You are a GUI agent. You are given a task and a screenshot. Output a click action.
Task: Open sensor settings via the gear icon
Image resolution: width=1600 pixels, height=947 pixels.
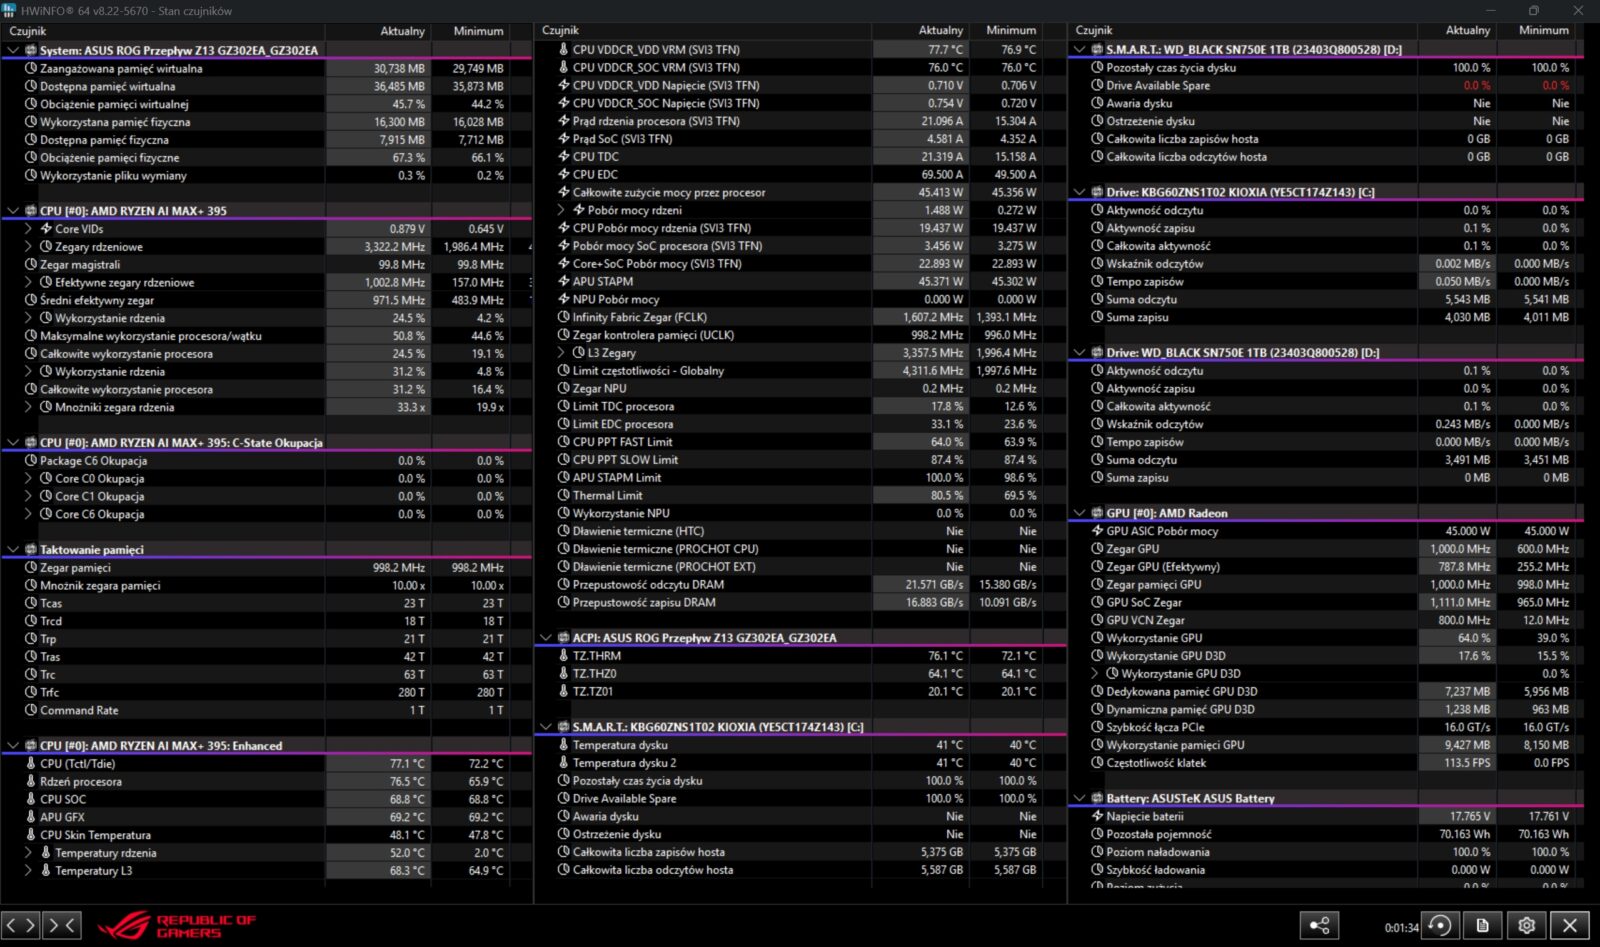tap(1526, 926)
